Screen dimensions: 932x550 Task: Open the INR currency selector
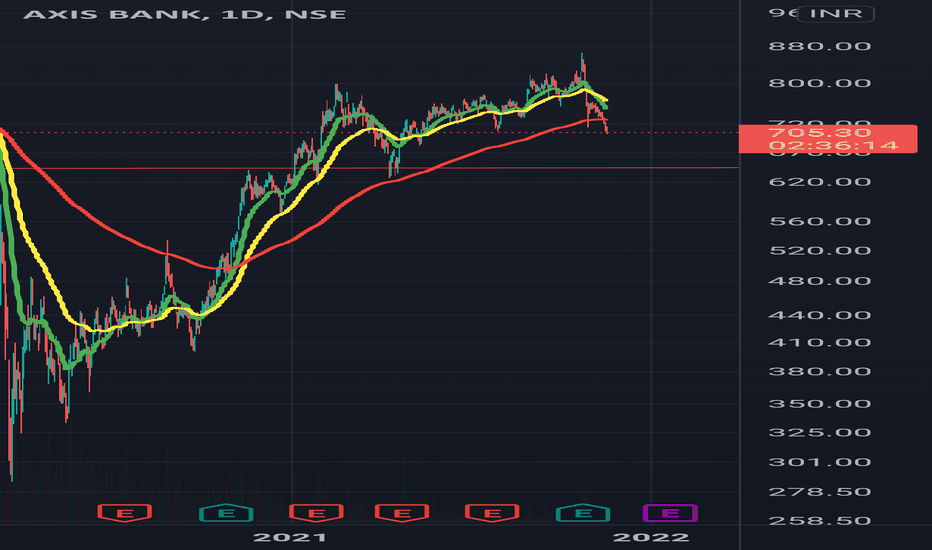(x=836, y=14)
